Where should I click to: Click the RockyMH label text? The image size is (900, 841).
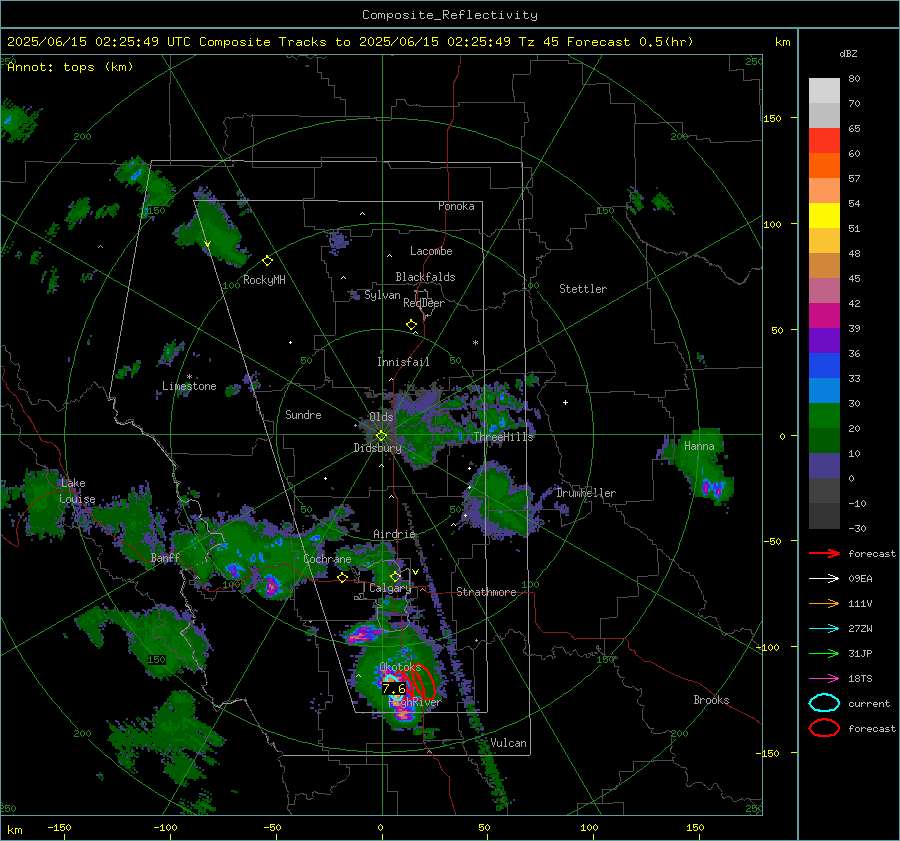[264, 280]
